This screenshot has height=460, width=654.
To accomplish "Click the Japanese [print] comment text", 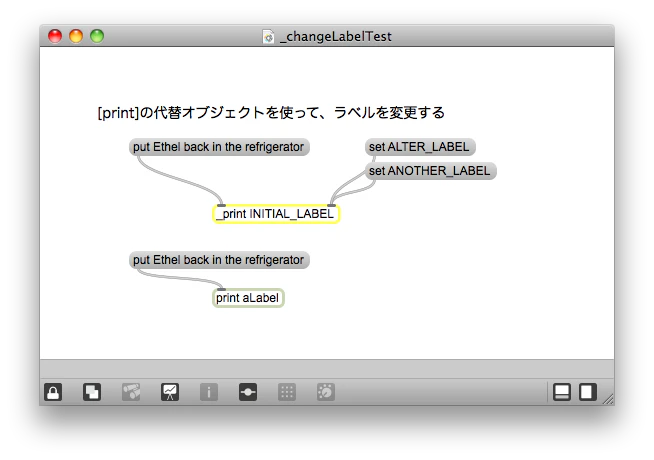I will click(x=271, y=113).
